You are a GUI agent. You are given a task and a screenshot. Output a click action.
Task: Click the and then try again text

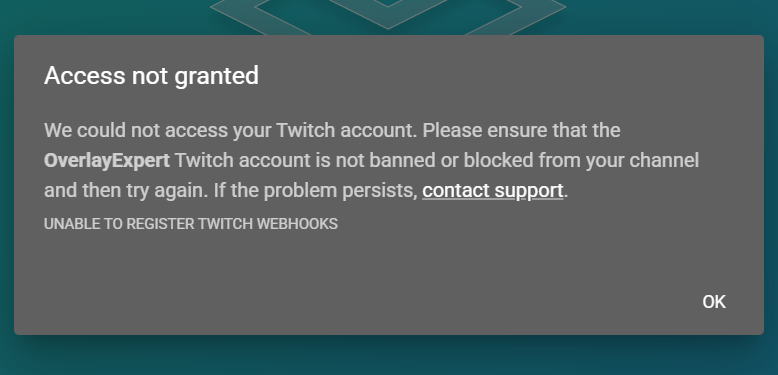coord(126,190)
